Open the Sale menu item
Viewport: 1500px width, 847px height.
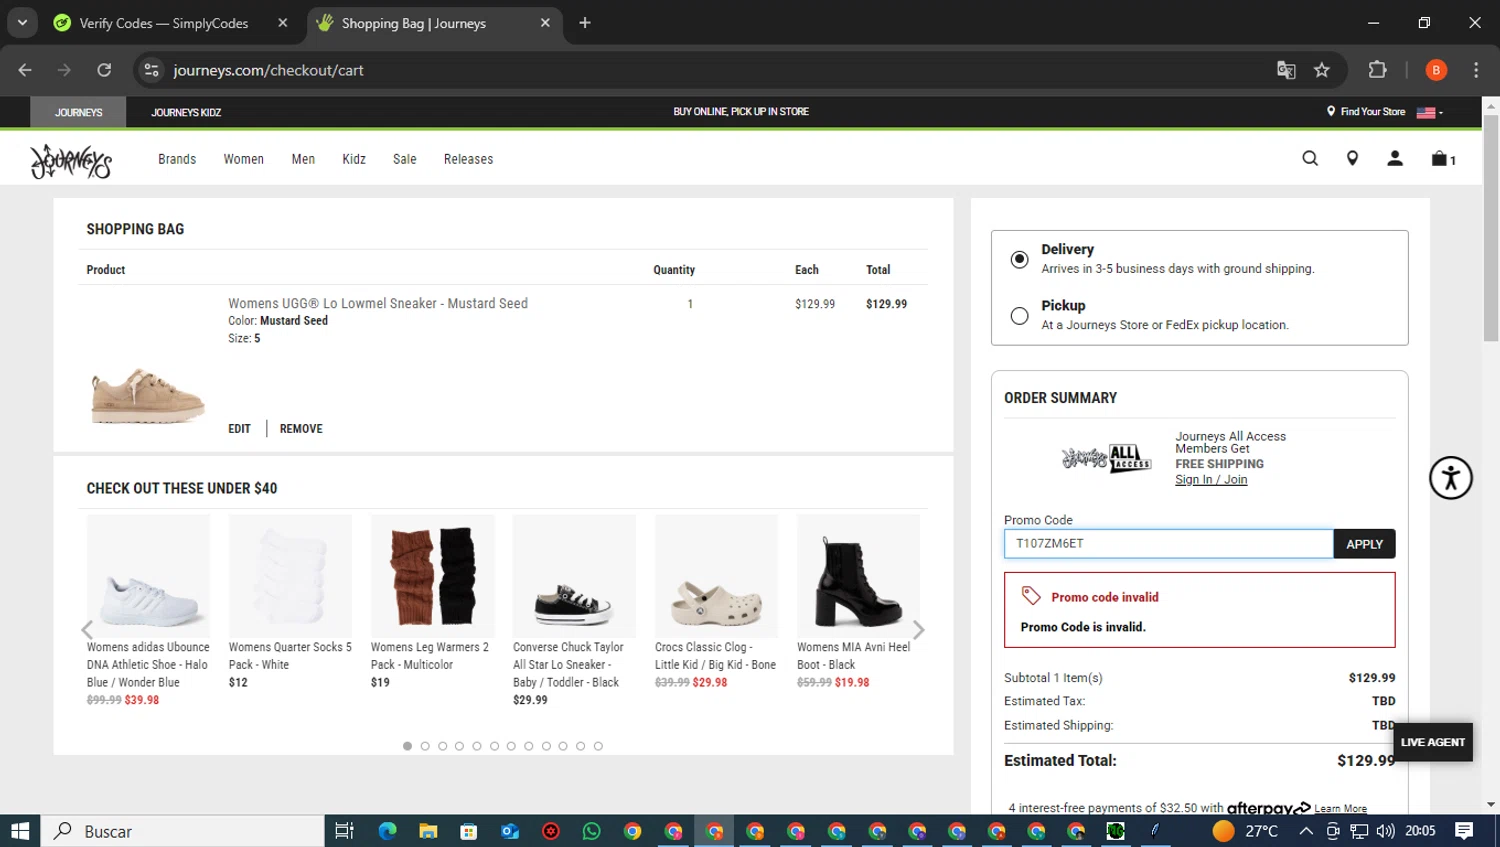point(404,159)
